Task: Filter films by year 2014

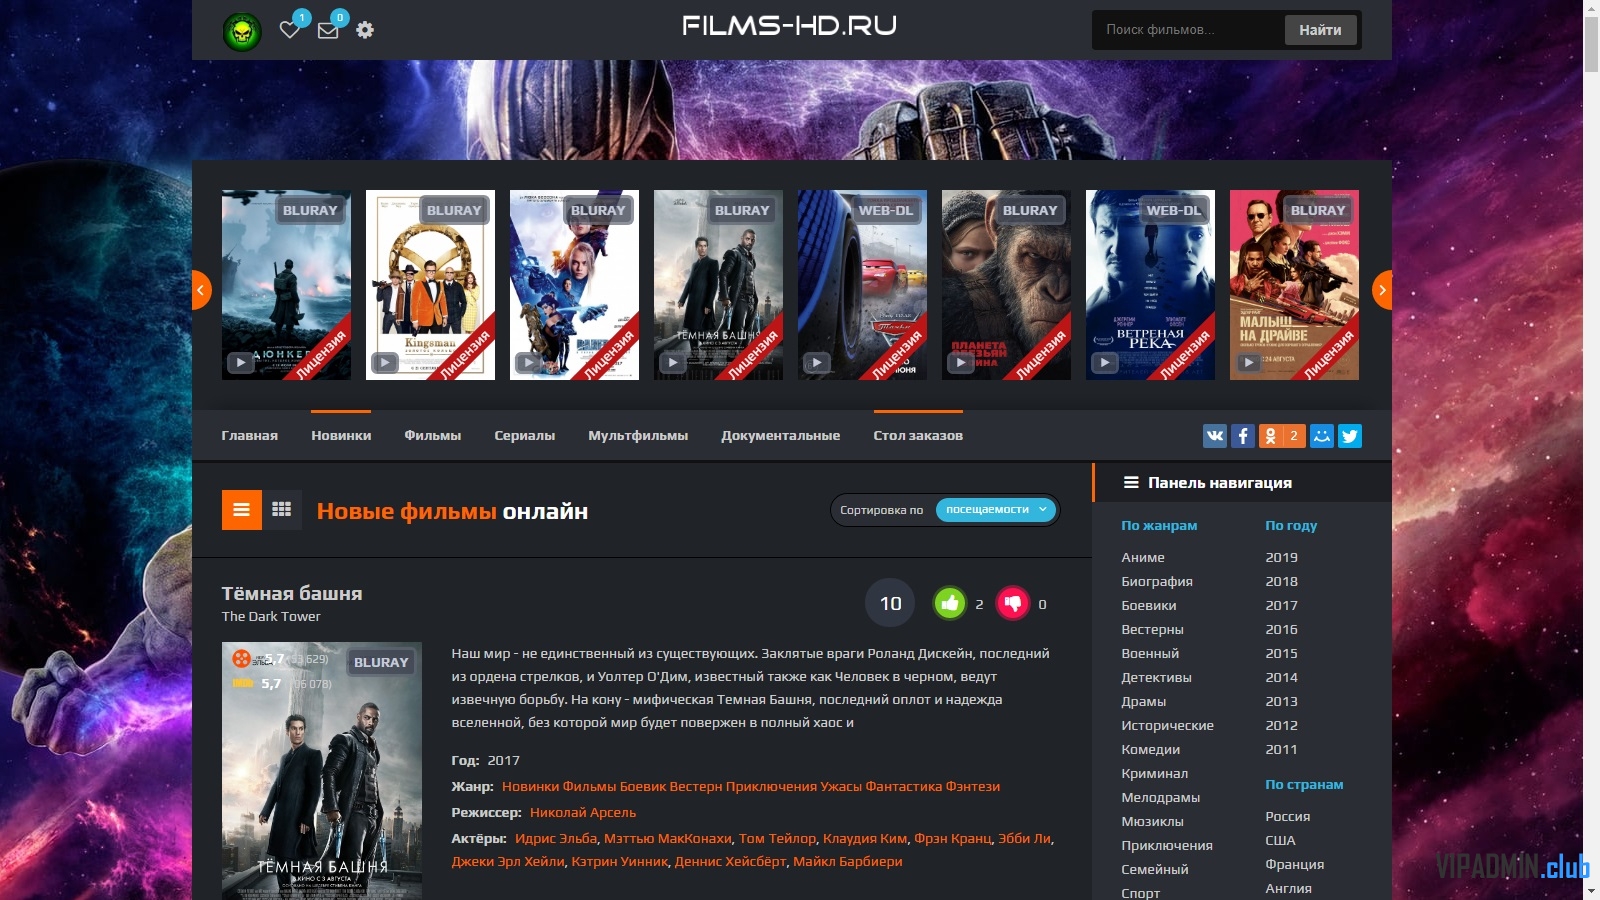Action: 1282,678
